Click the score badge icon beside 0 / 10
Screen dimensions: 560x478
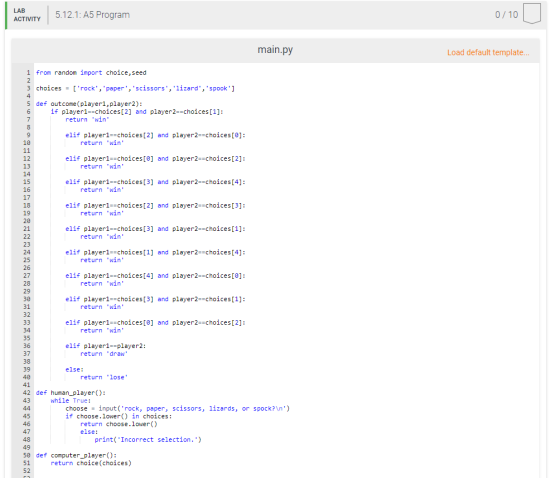point(532,14)
